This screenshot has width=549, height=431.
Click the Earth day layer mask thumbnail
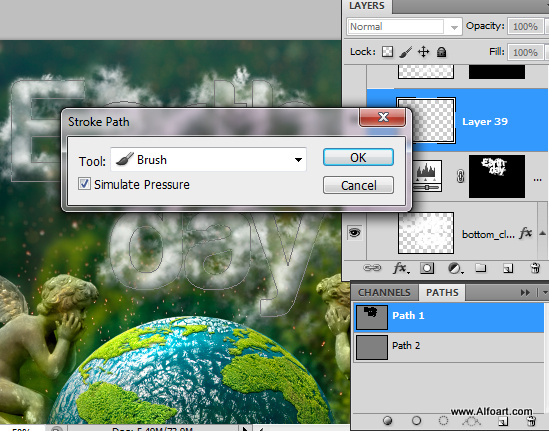[496, 176]
